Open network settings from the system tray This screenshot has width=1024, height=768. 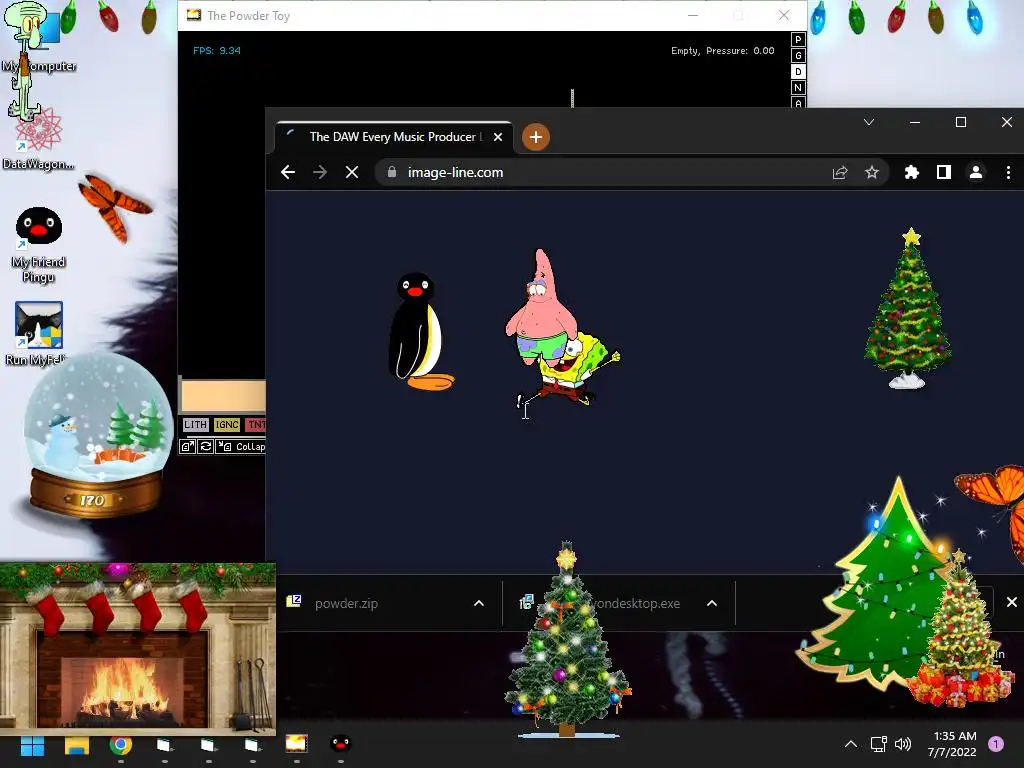(878, 744)
